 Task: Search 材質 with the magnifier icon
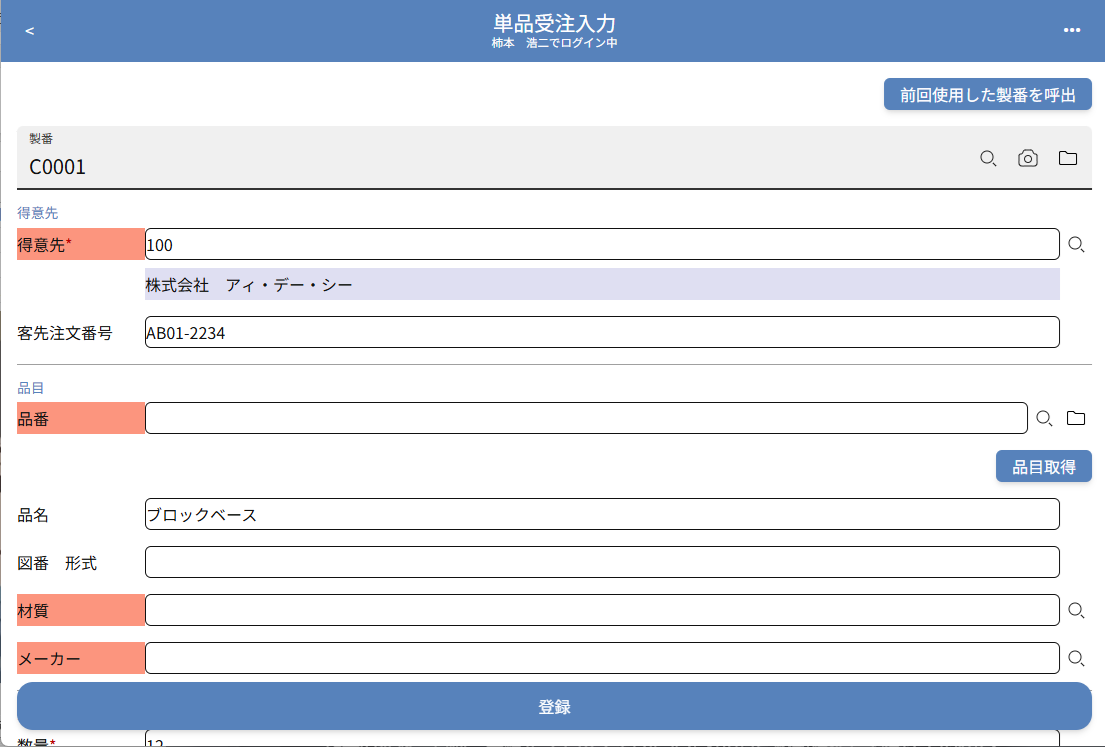click(1076, 610)
